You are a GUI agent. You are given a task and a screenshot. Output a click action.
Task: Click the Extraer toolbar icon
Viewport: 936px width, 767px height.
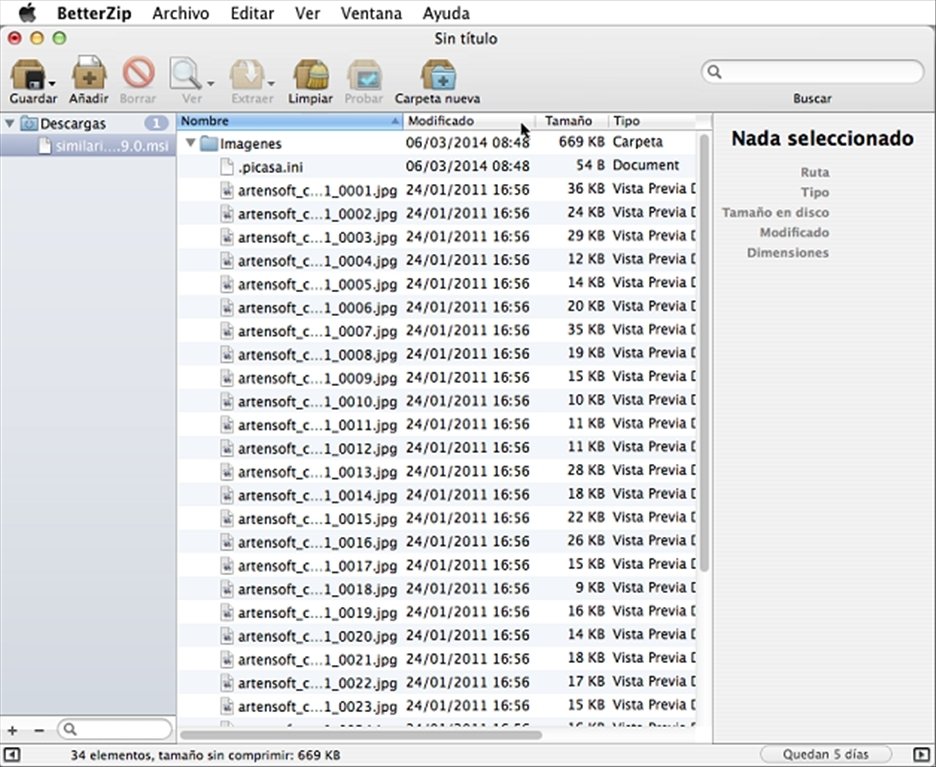coord(247,74)
